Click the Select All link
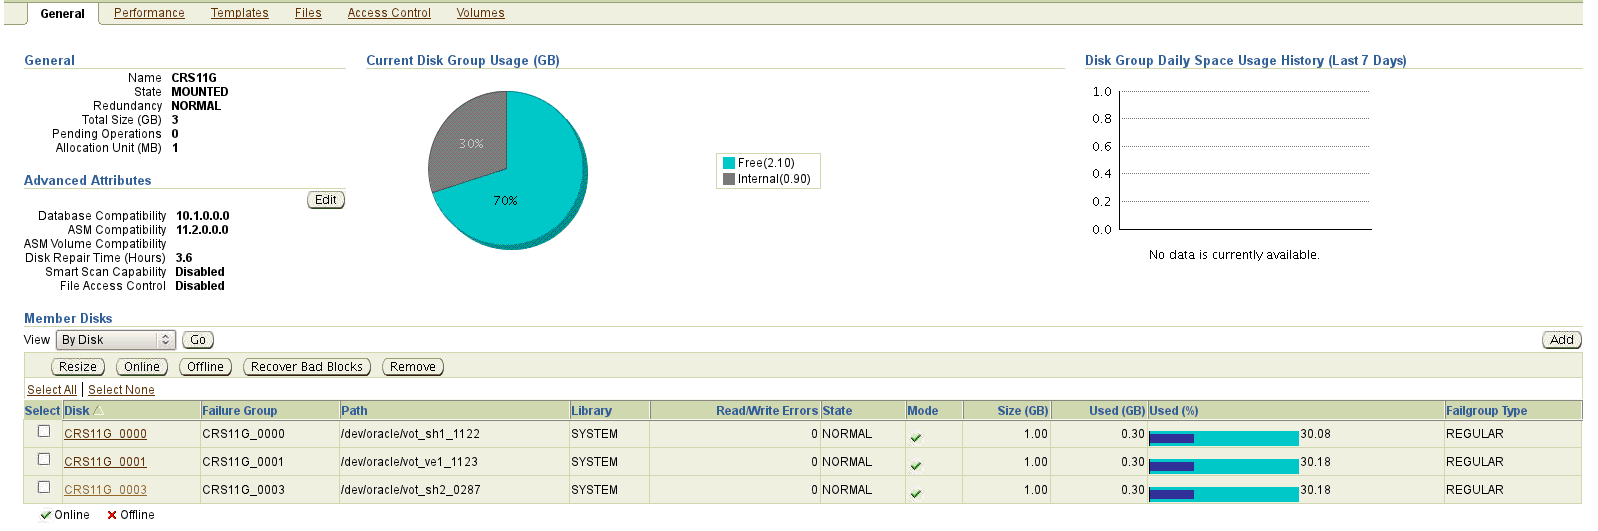This screenshot has height=531, width=1598. [x=51, y=390]
